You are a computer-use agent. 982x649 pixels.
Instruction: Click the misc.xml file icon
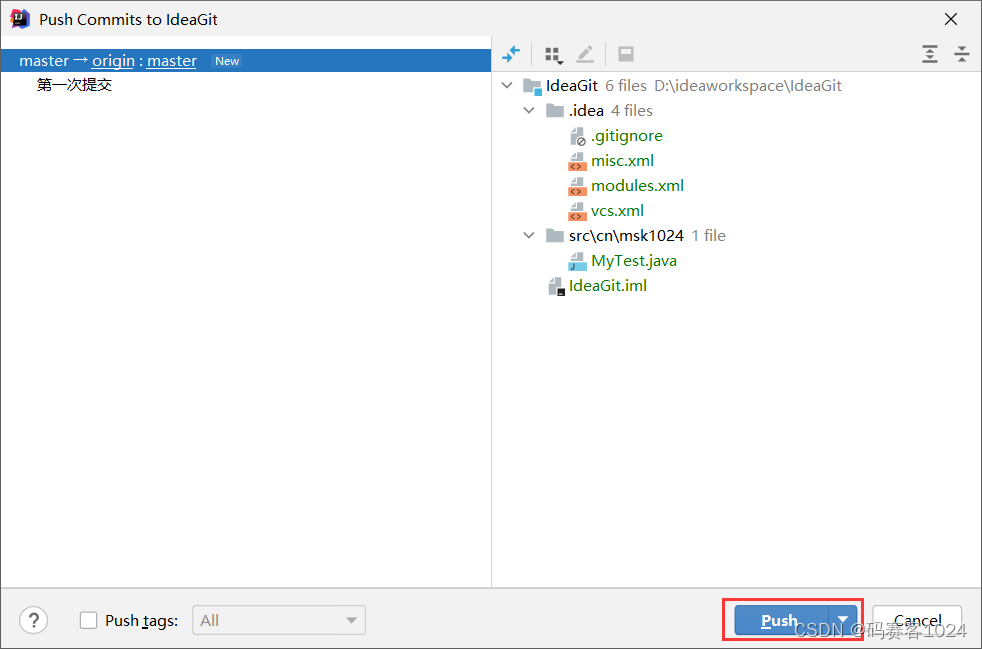(577, 161)
